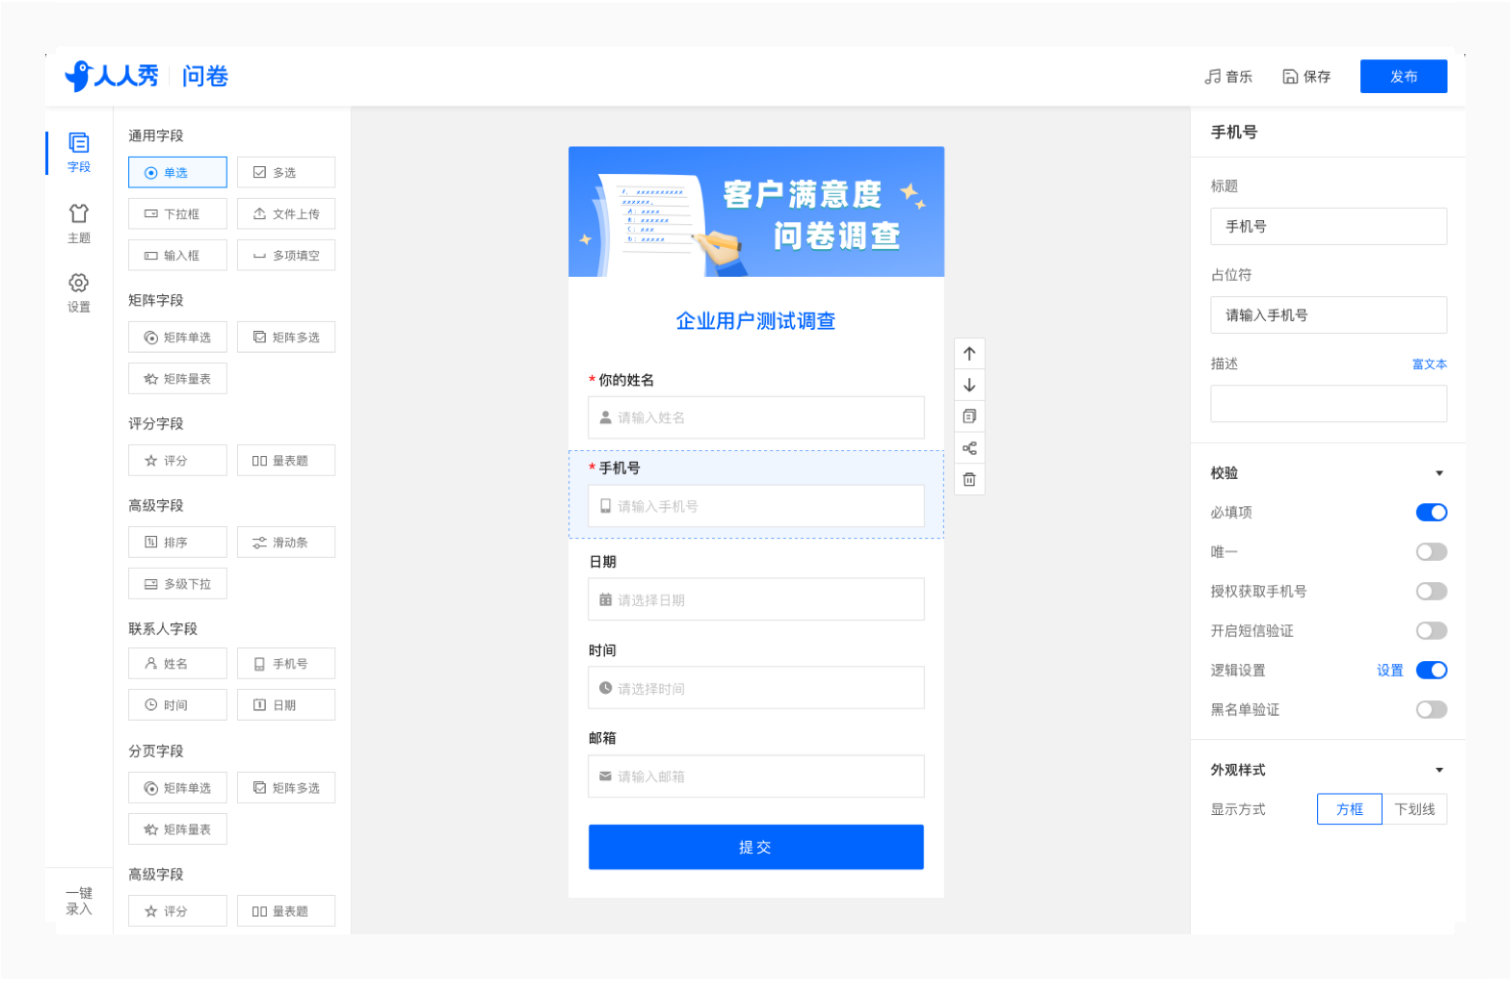
Task: Select the 下划线 underline display style
Action: pos(1415,809)
